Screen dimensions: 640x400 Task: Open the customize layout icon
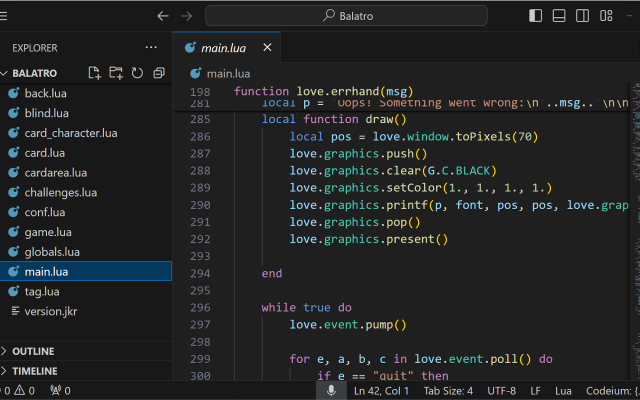[606, 16]
